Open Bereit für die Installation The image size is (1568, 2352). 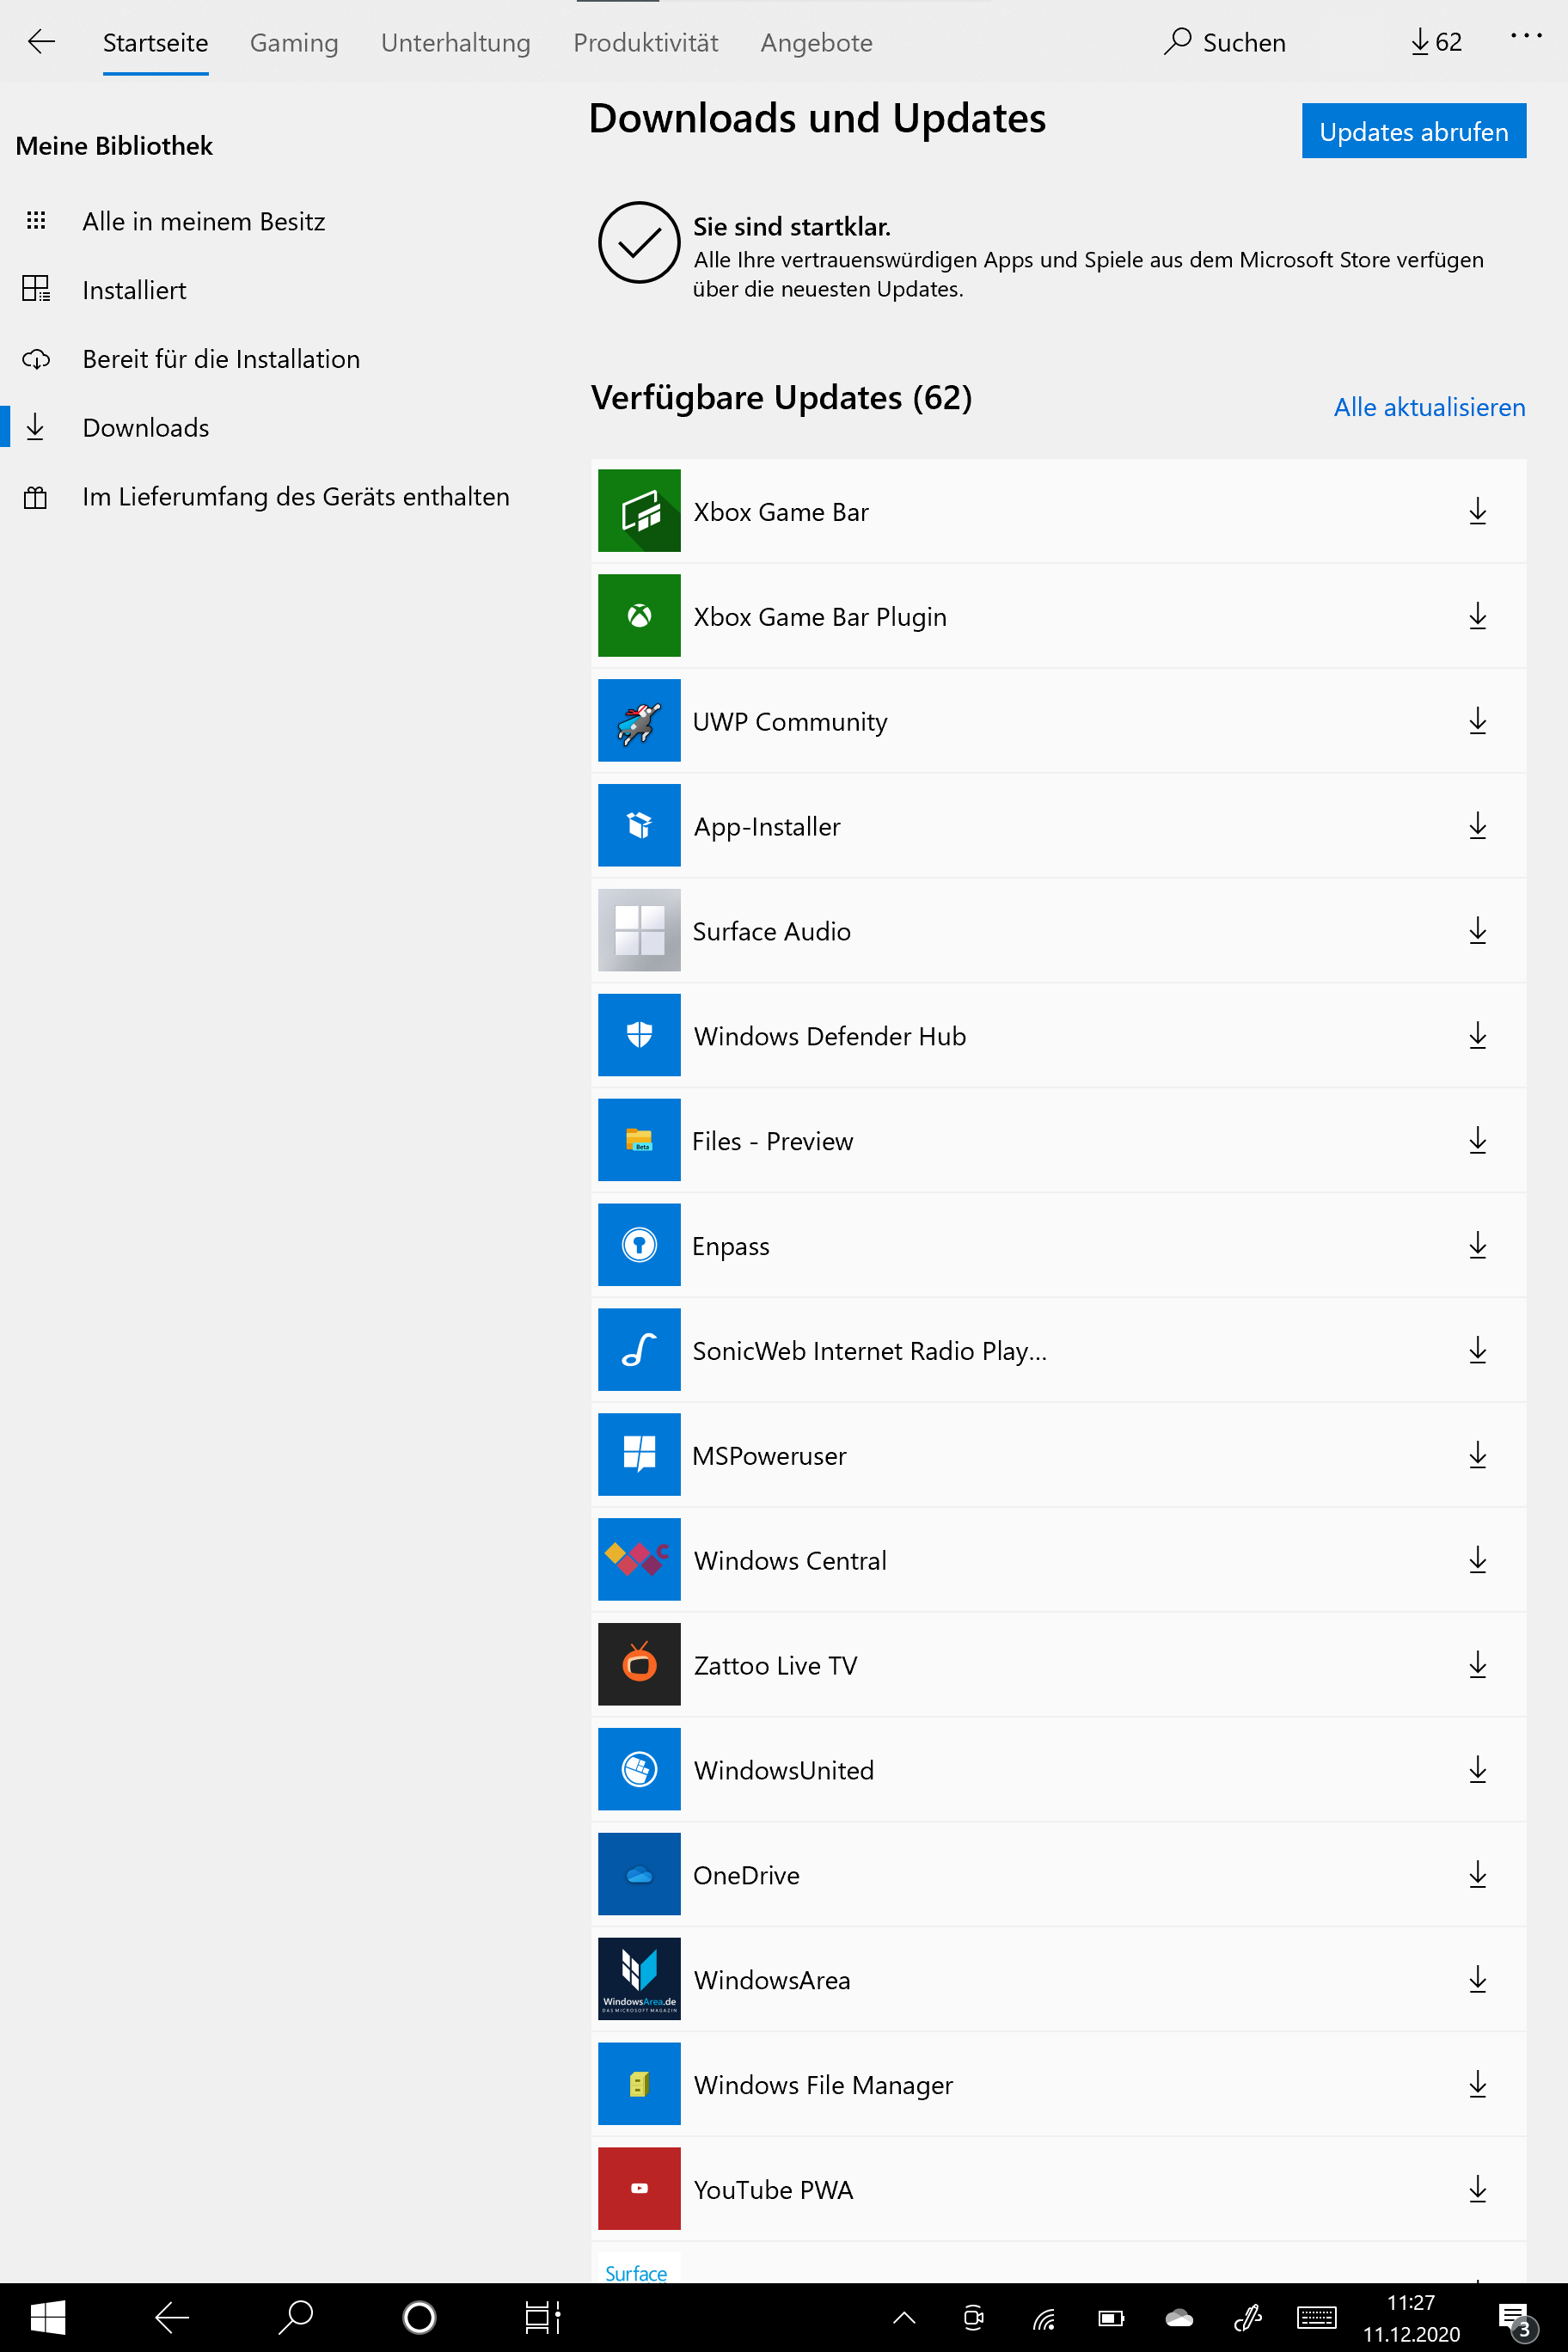221,359
